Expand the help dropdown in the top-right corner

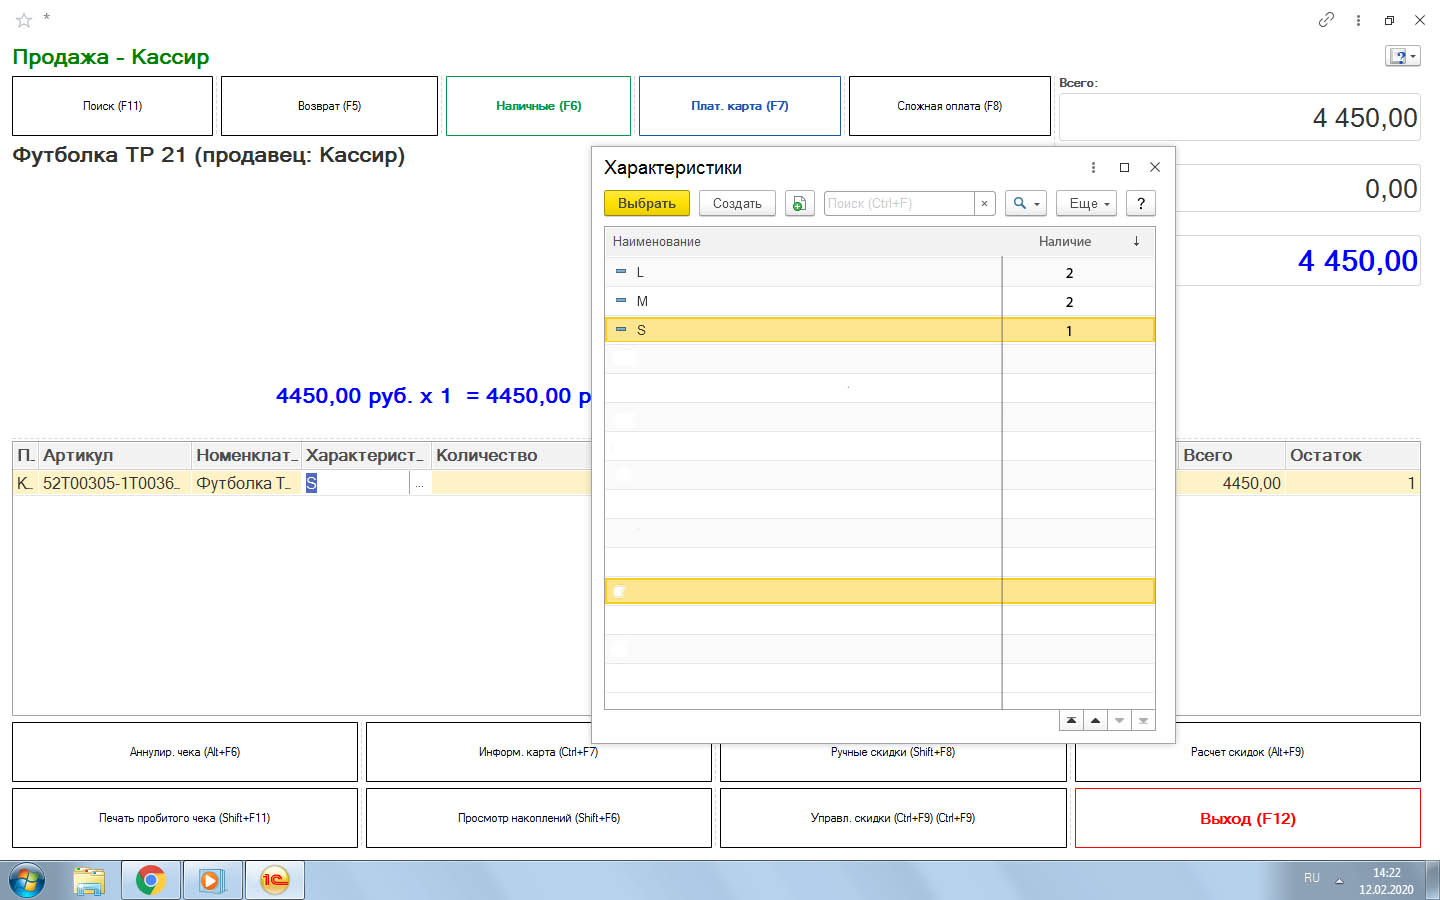(x=1402, y=57)
